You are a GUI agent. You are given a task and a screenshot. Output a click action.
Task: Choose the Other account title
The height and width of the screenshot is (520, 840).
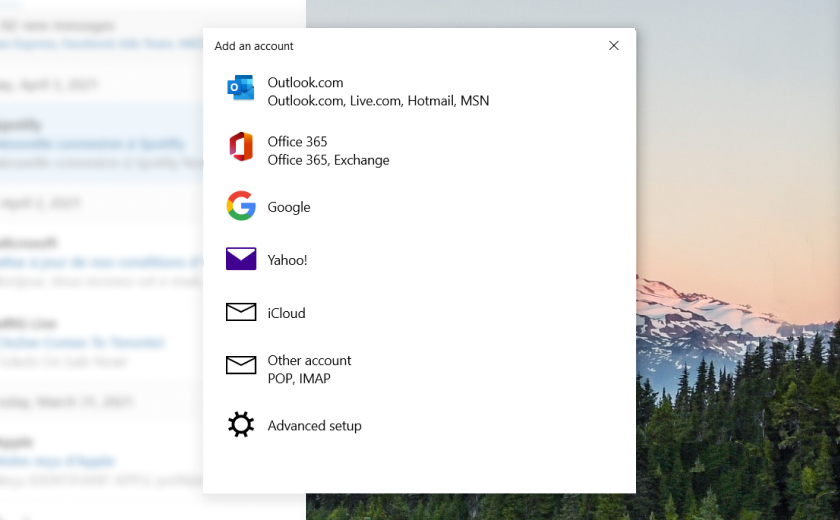(x=310, y=360)
